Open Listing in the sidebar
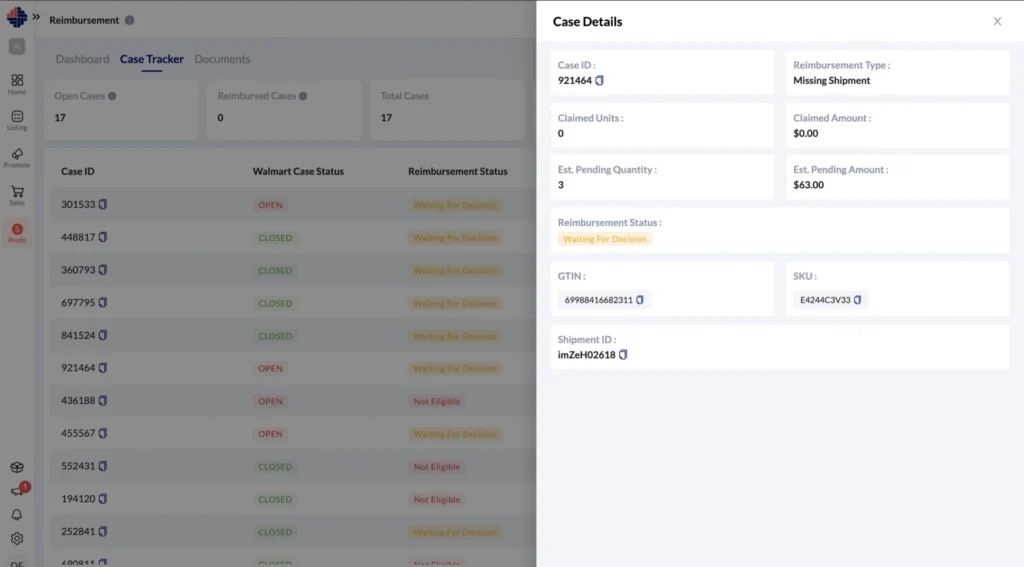 tap(17, 121)
